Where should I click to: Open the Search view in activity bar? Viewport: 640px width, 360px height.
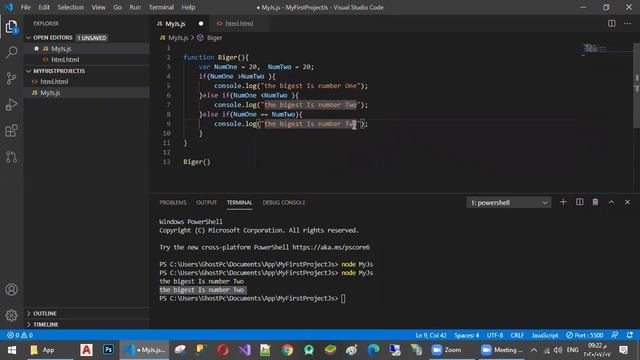11,52
